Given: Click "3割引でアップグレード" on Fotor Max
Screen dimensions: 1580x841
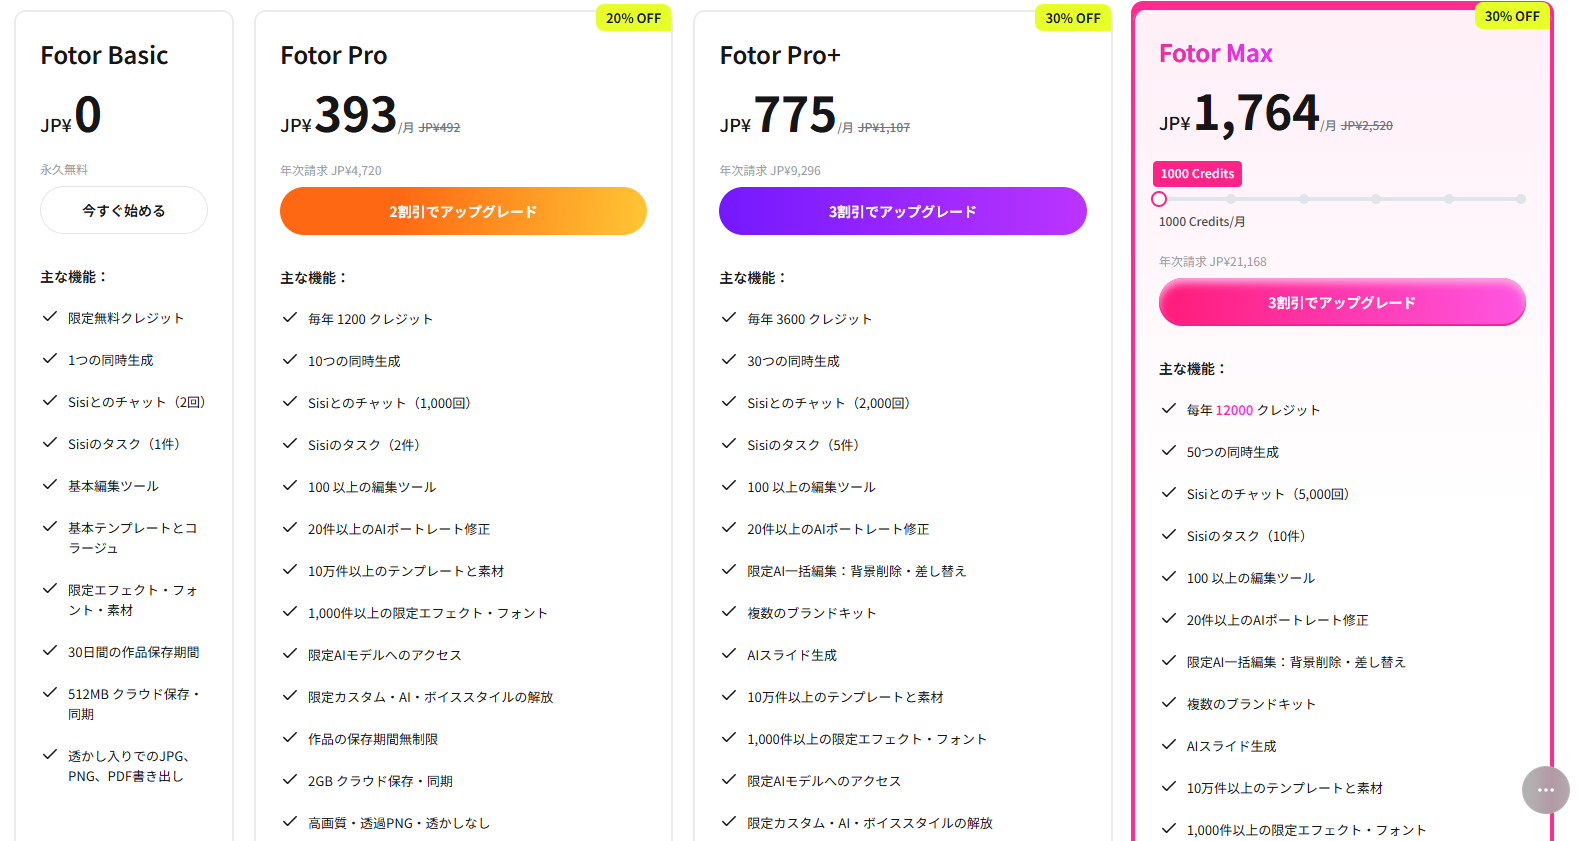Looking at the screenshot, I should [1341, 302].
